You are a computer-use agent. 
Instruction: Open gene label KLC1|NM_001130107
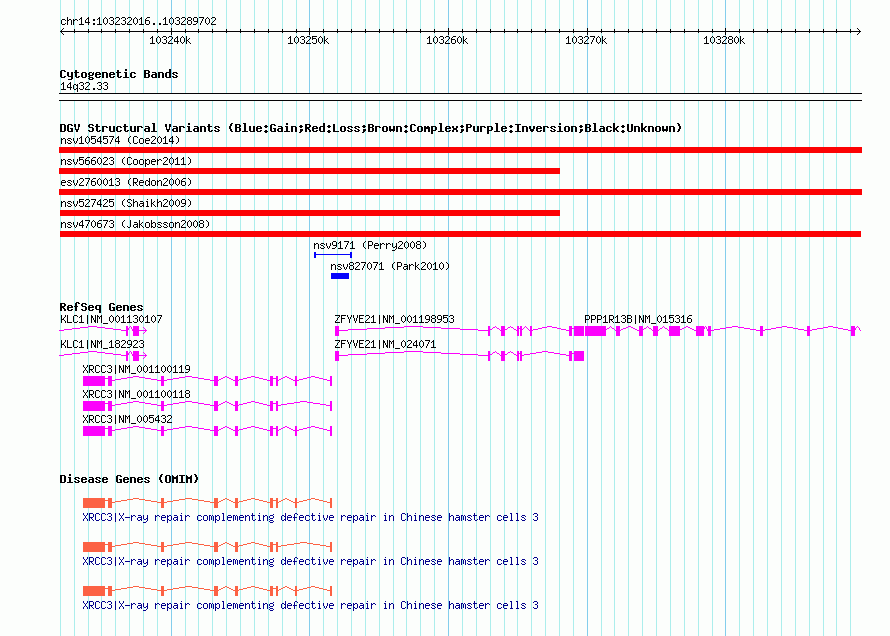[x=111, y=319]
